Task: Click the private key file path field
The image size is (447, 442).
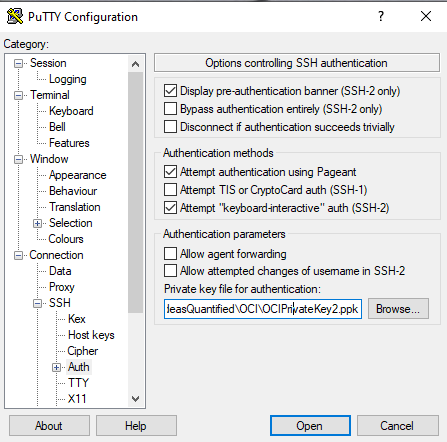Action: pos(263,309)
